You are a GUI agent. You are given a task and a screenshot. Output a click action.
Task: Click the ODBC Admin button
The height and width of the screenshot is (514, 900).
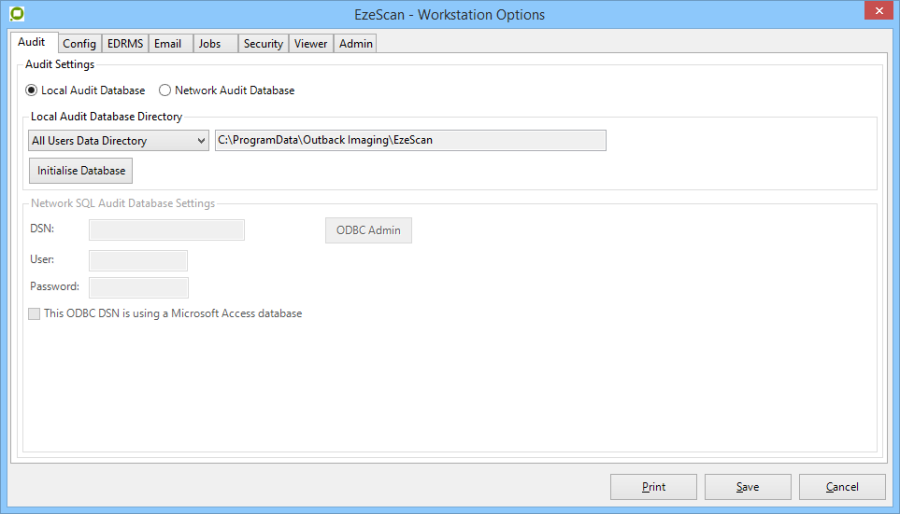(x=368, y=230)
